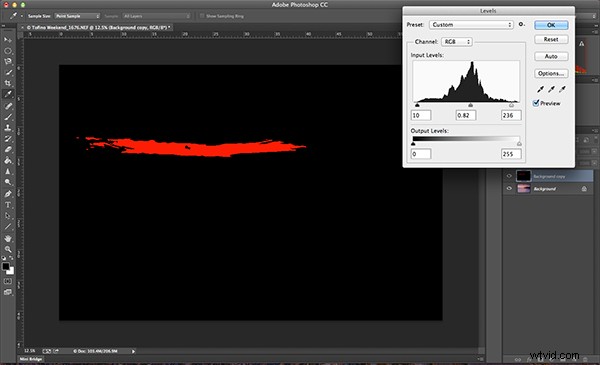
Task: Hide the Background copy layer
Action: 509,176
